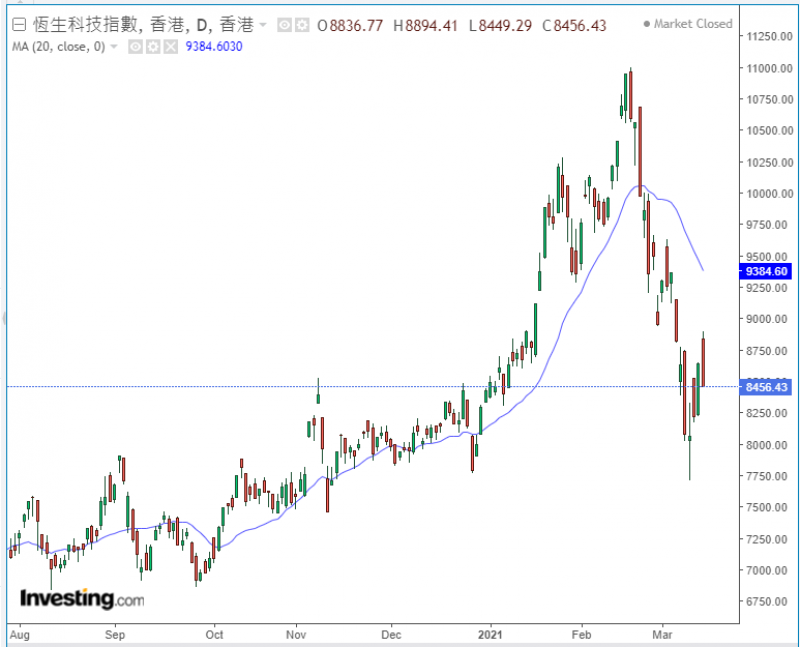800x647 pixels.
Task: Click the 8456.43 current price tag
Action: 767,387
